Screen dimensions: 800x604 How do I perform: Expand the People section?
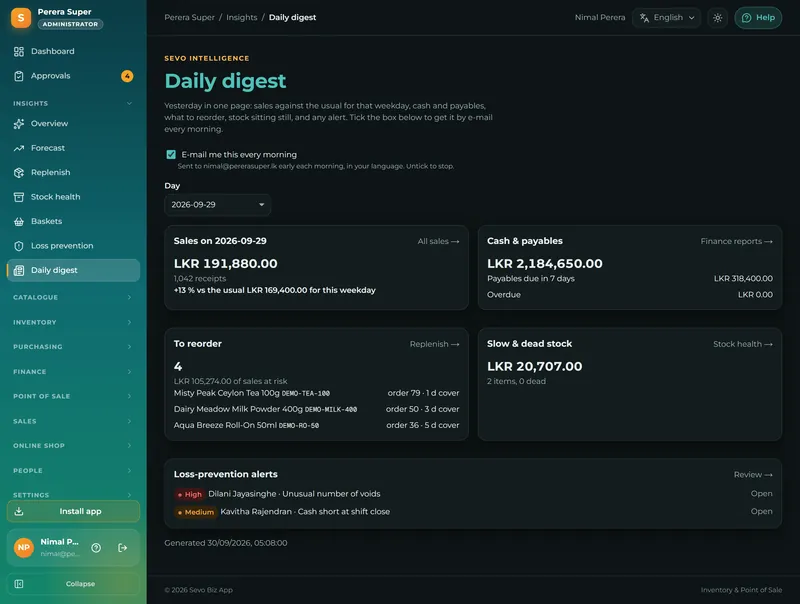coord(73,471)
